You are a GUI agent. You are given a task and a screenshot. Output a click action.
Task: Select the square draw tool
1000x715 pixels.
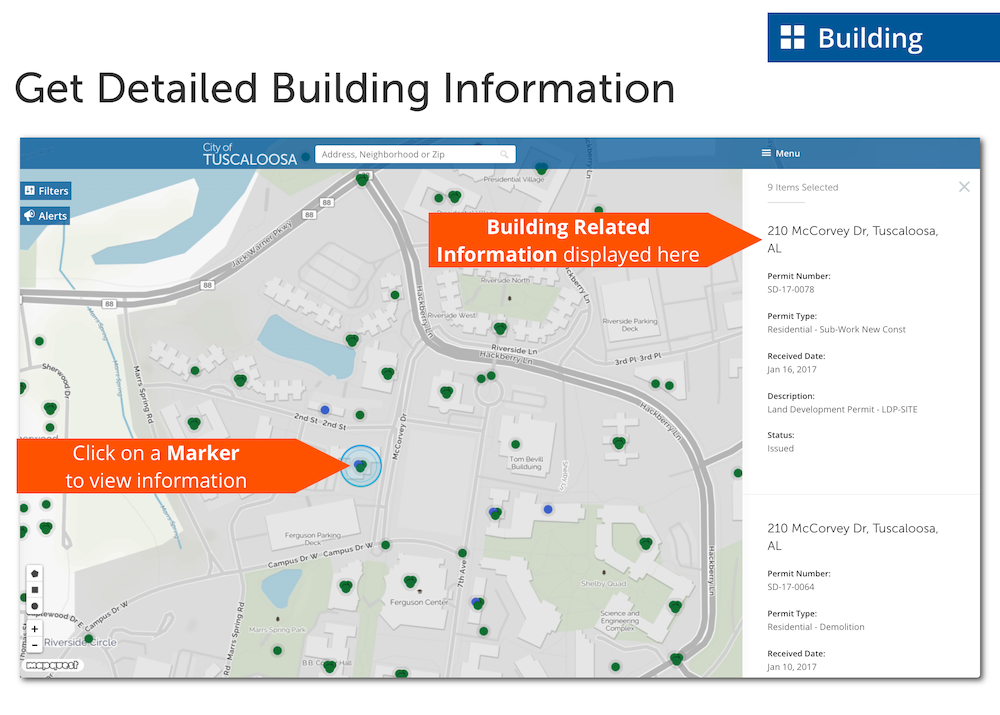(x=34, y=590)
